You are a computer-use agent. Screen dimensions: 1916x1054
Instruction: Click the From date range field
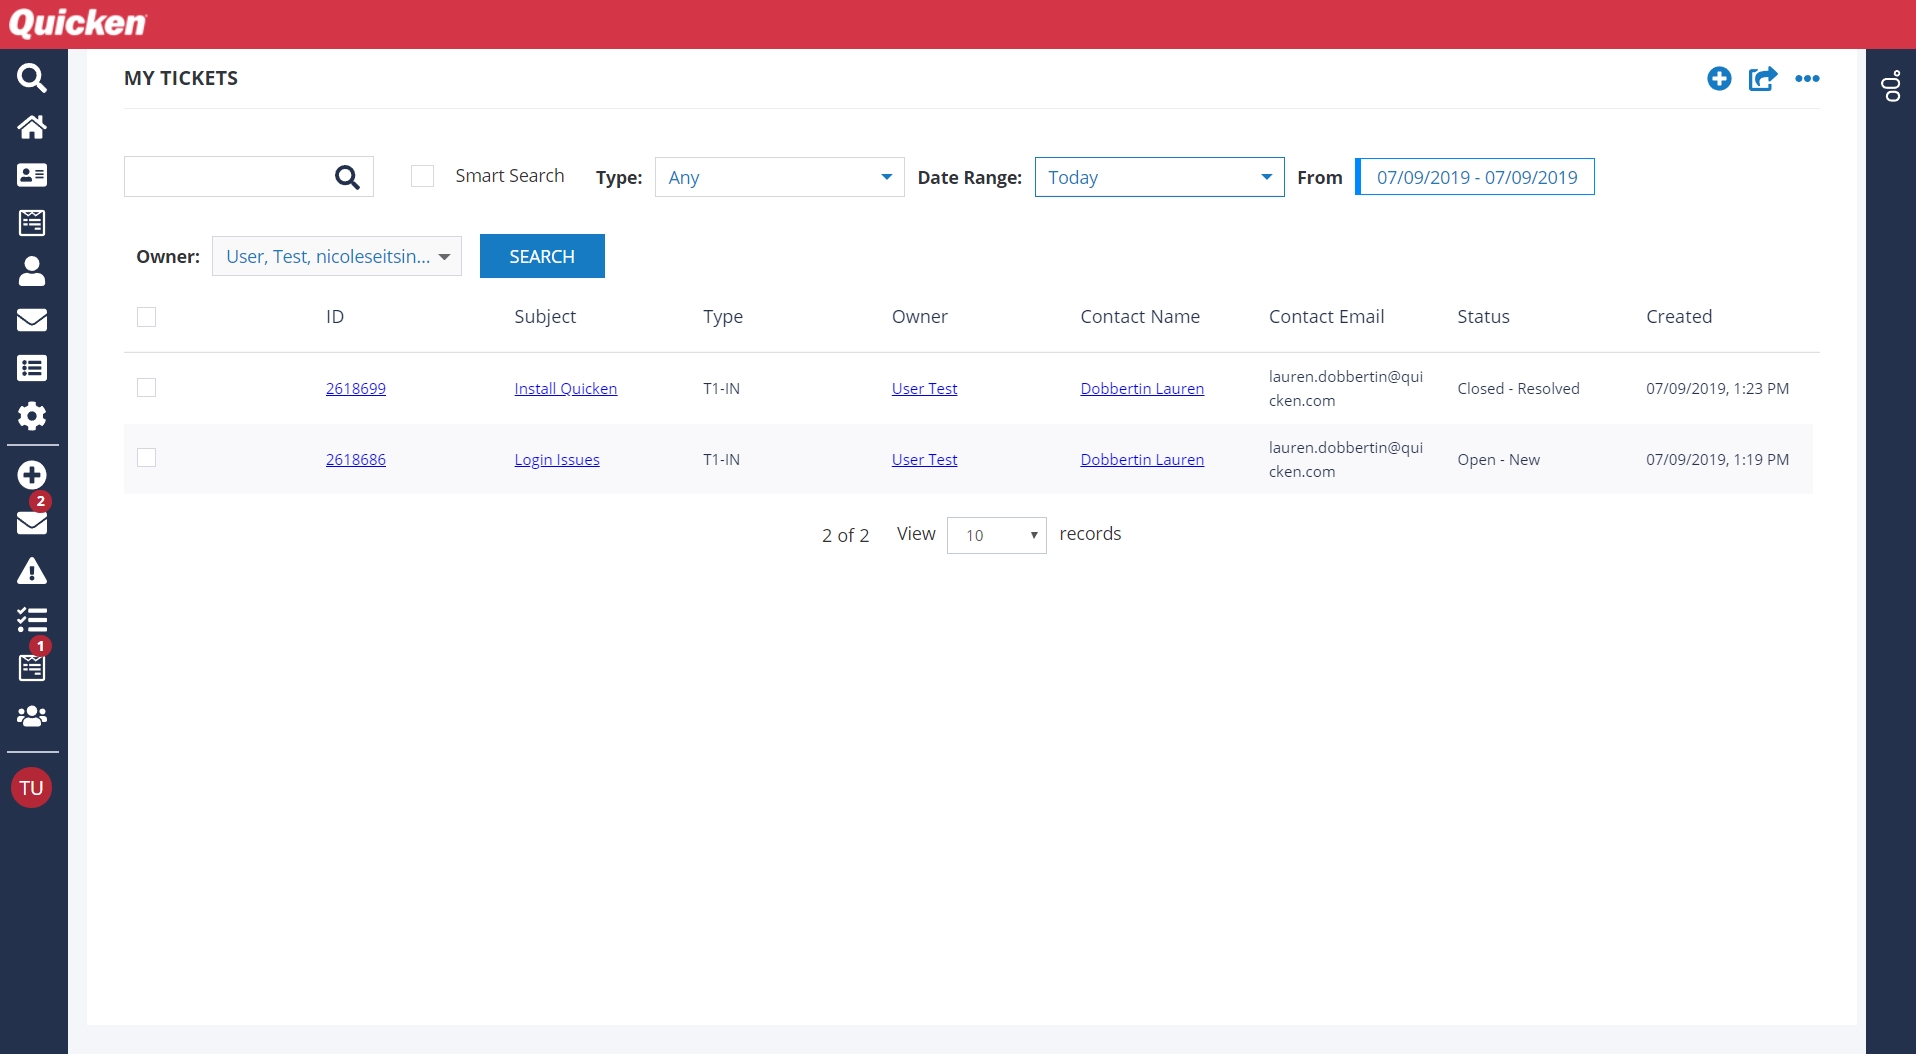[1475, 177]
